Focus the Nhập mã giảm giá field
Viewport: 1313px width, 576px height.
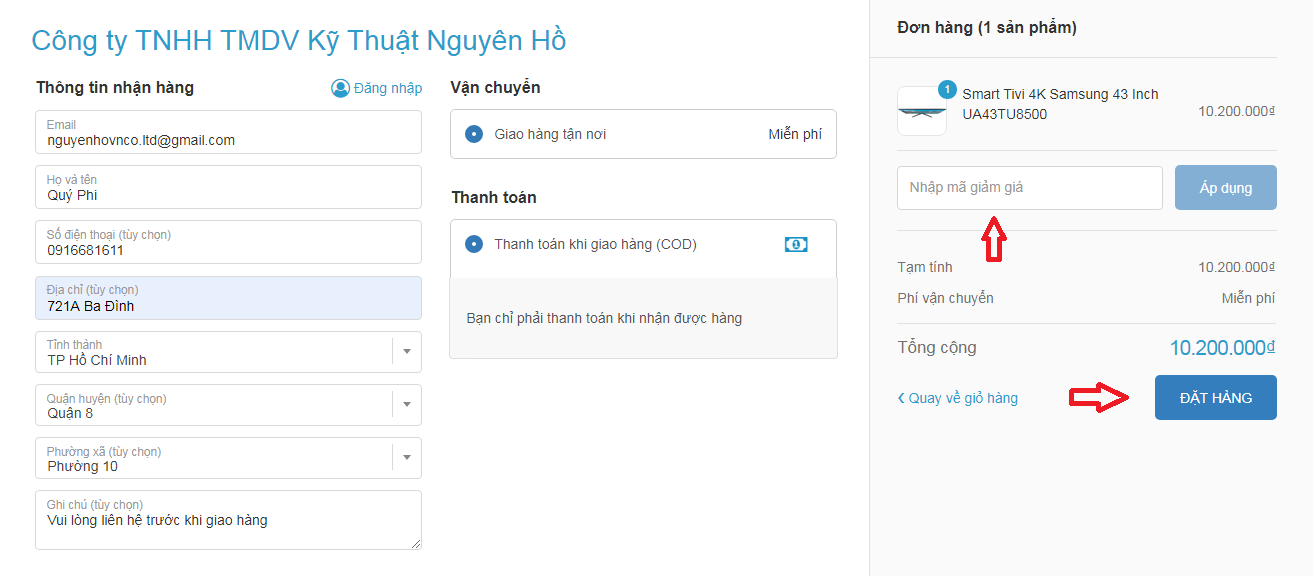pyautogui.click(x=1029, y=188)
